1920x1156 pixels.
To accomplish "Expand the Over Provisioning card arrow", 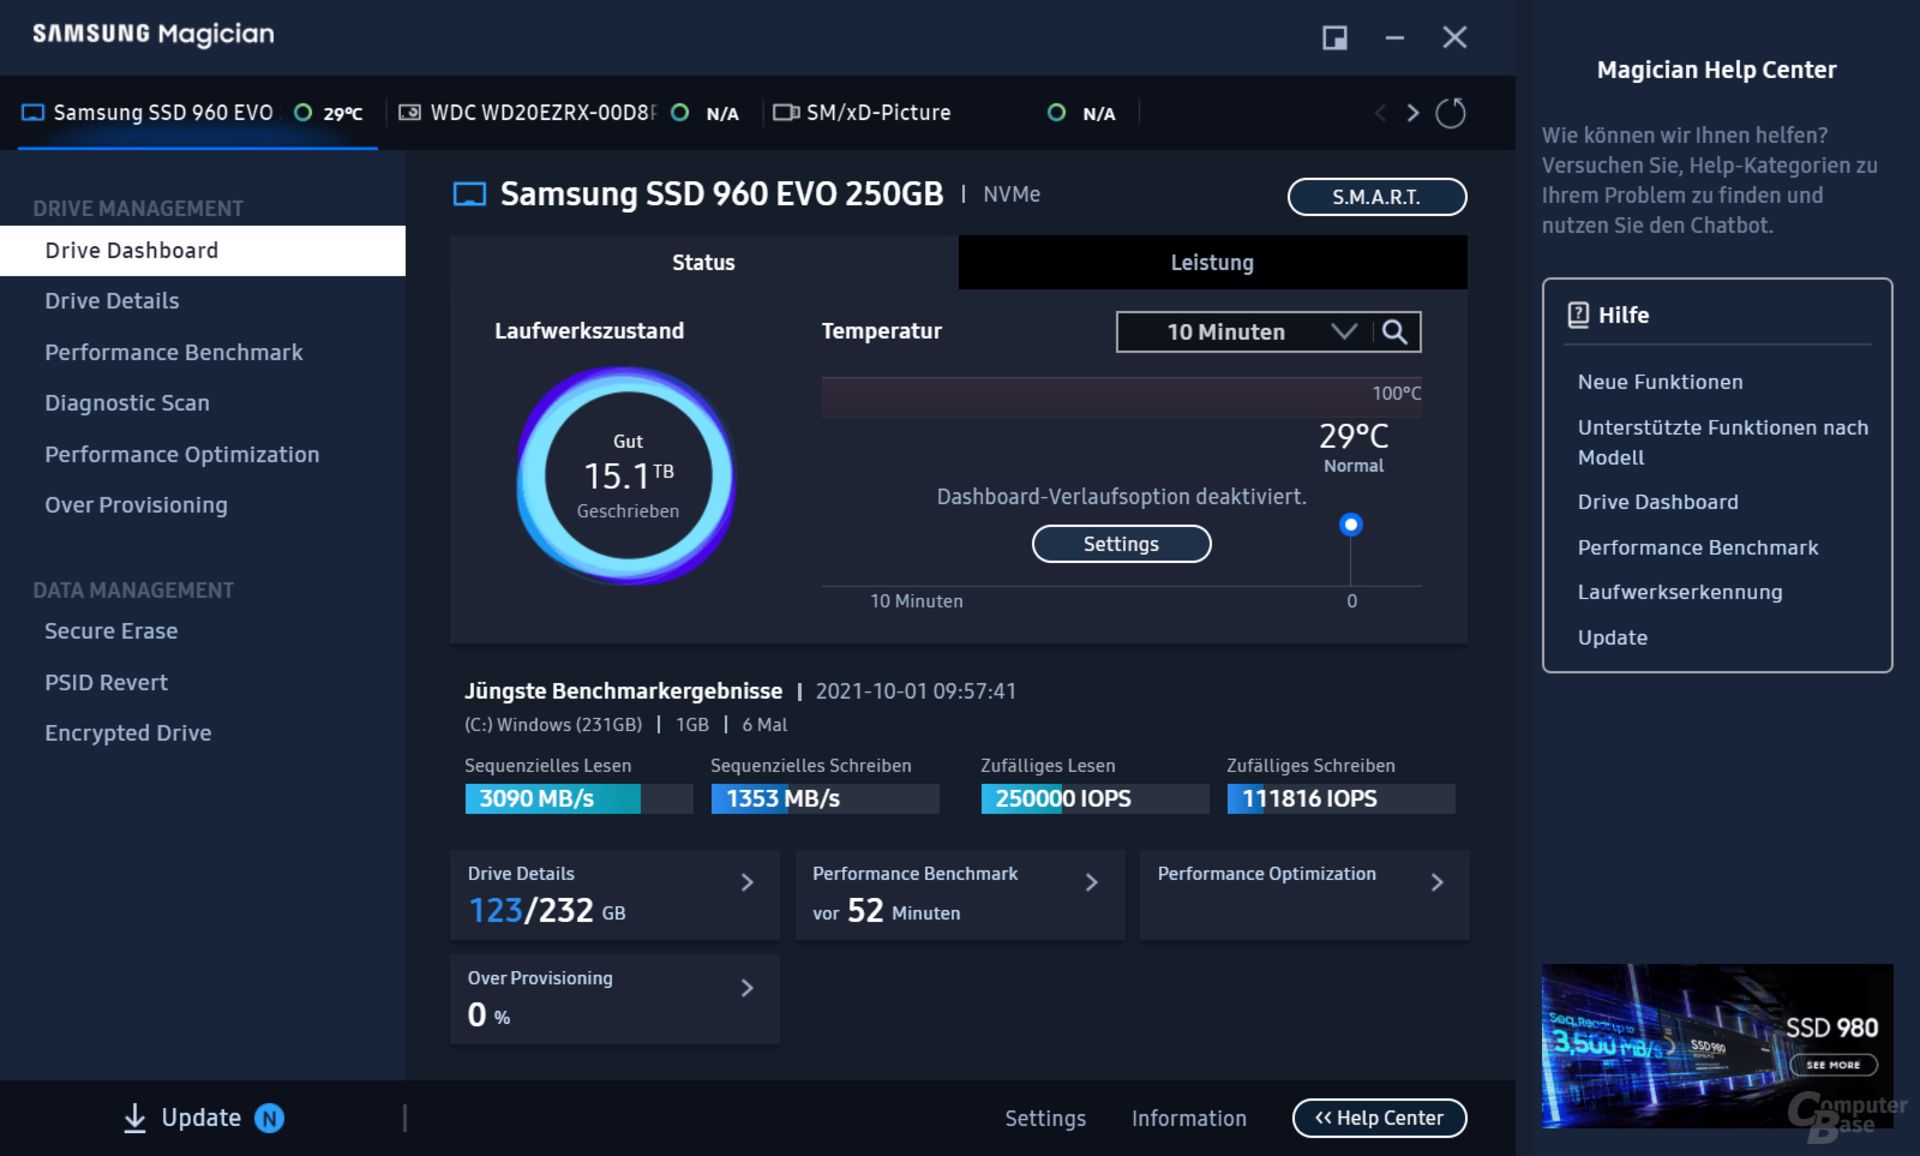I will tap(747, 988).
